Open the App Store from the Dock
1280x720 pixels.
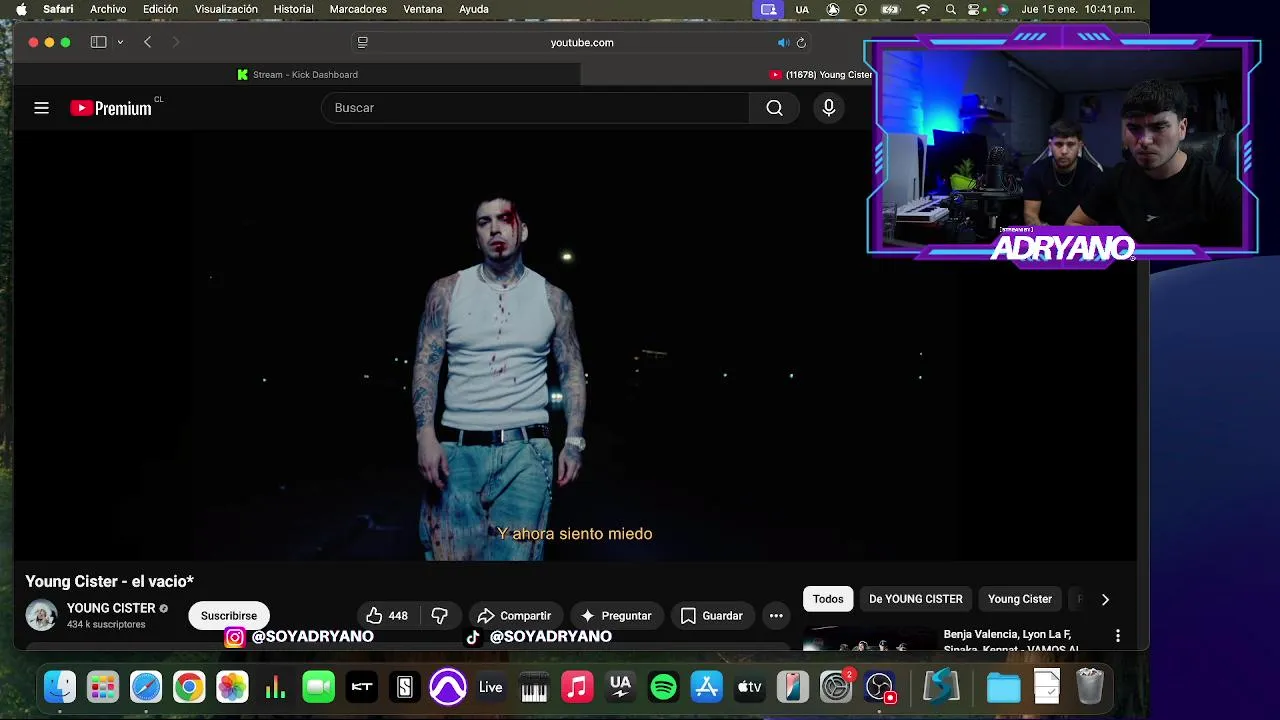pos(707,687)
